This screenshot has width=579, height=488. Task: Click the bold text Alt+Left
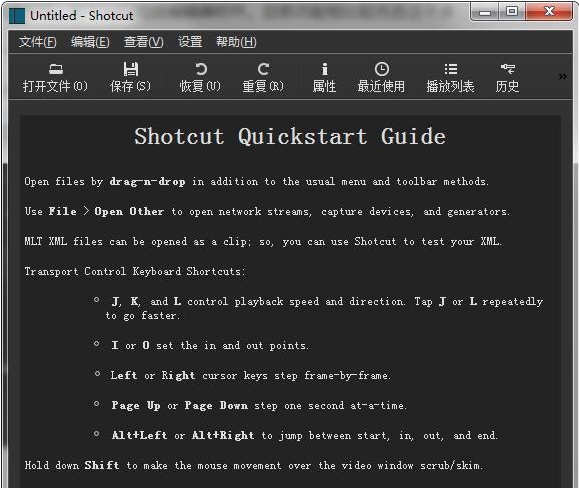(139, 436)
